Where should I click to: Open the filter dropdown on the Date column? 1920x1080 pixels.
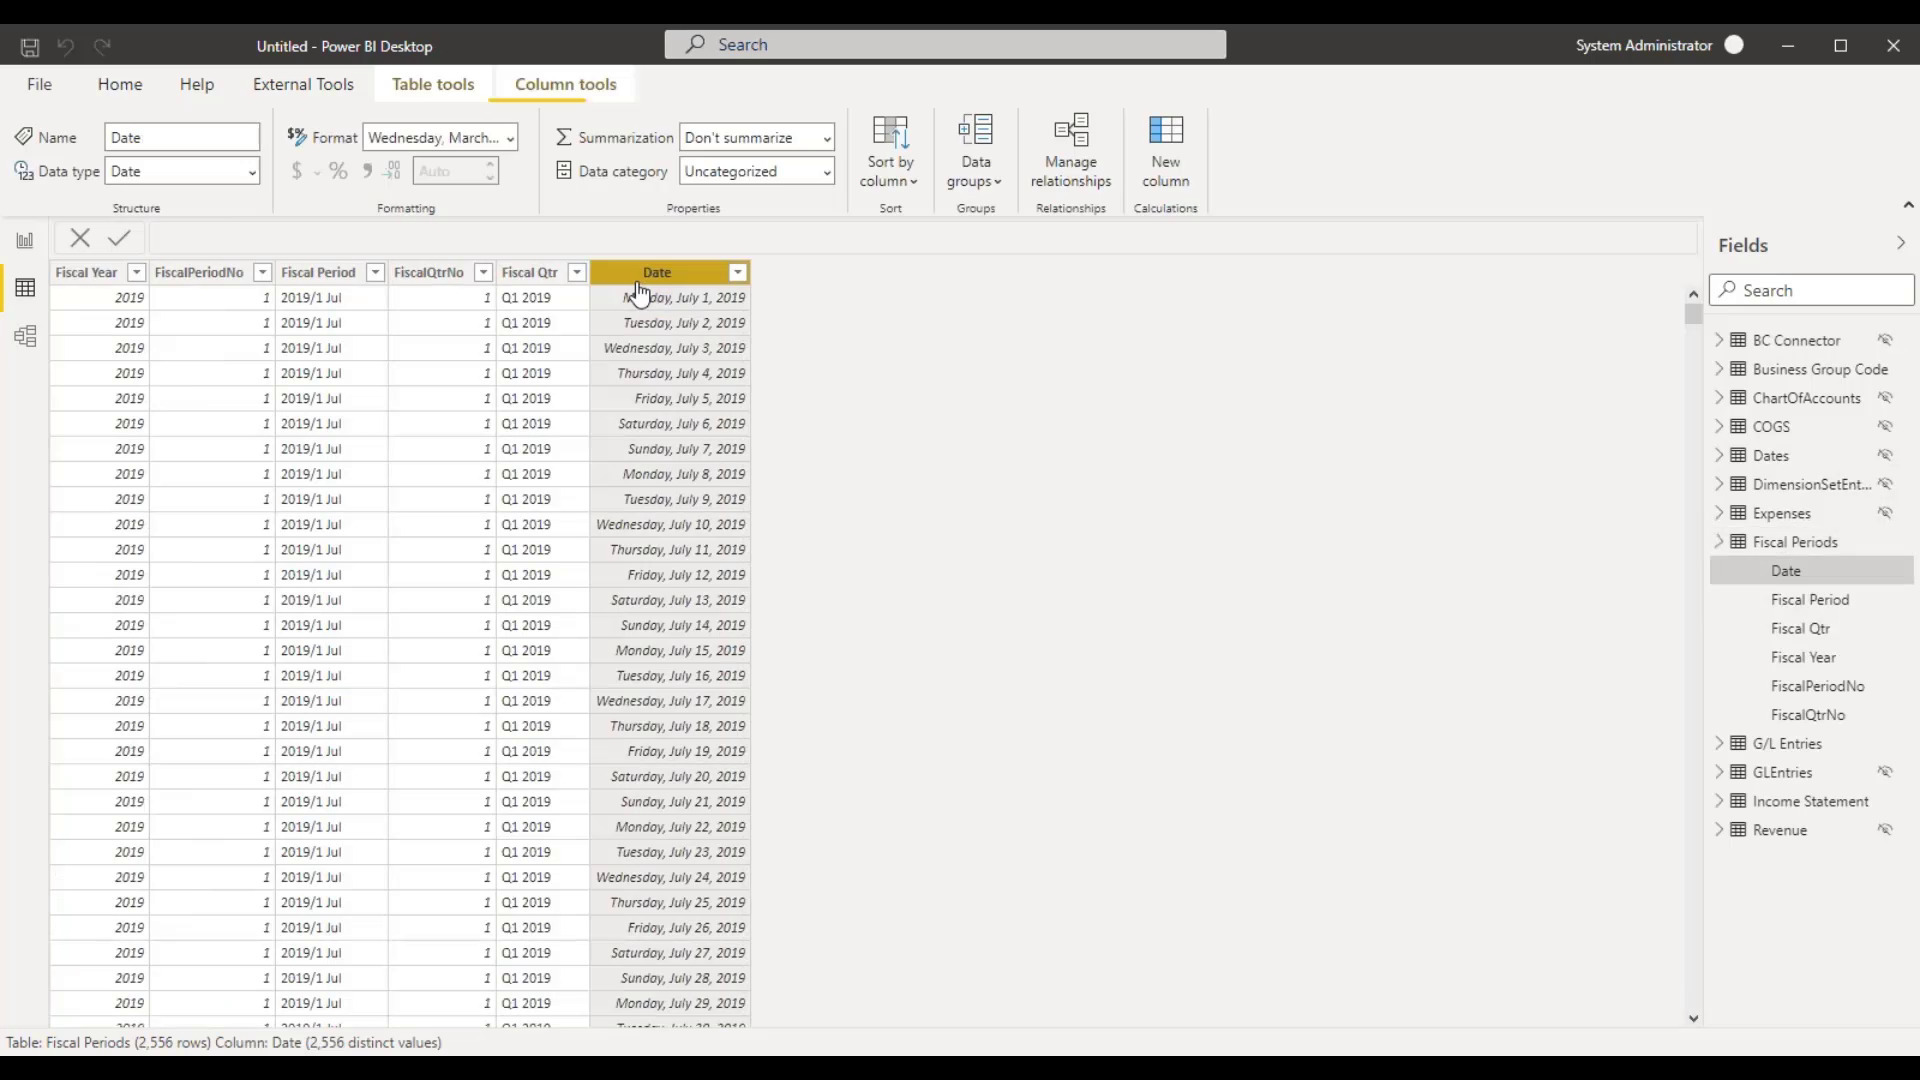tap(737, 272)
